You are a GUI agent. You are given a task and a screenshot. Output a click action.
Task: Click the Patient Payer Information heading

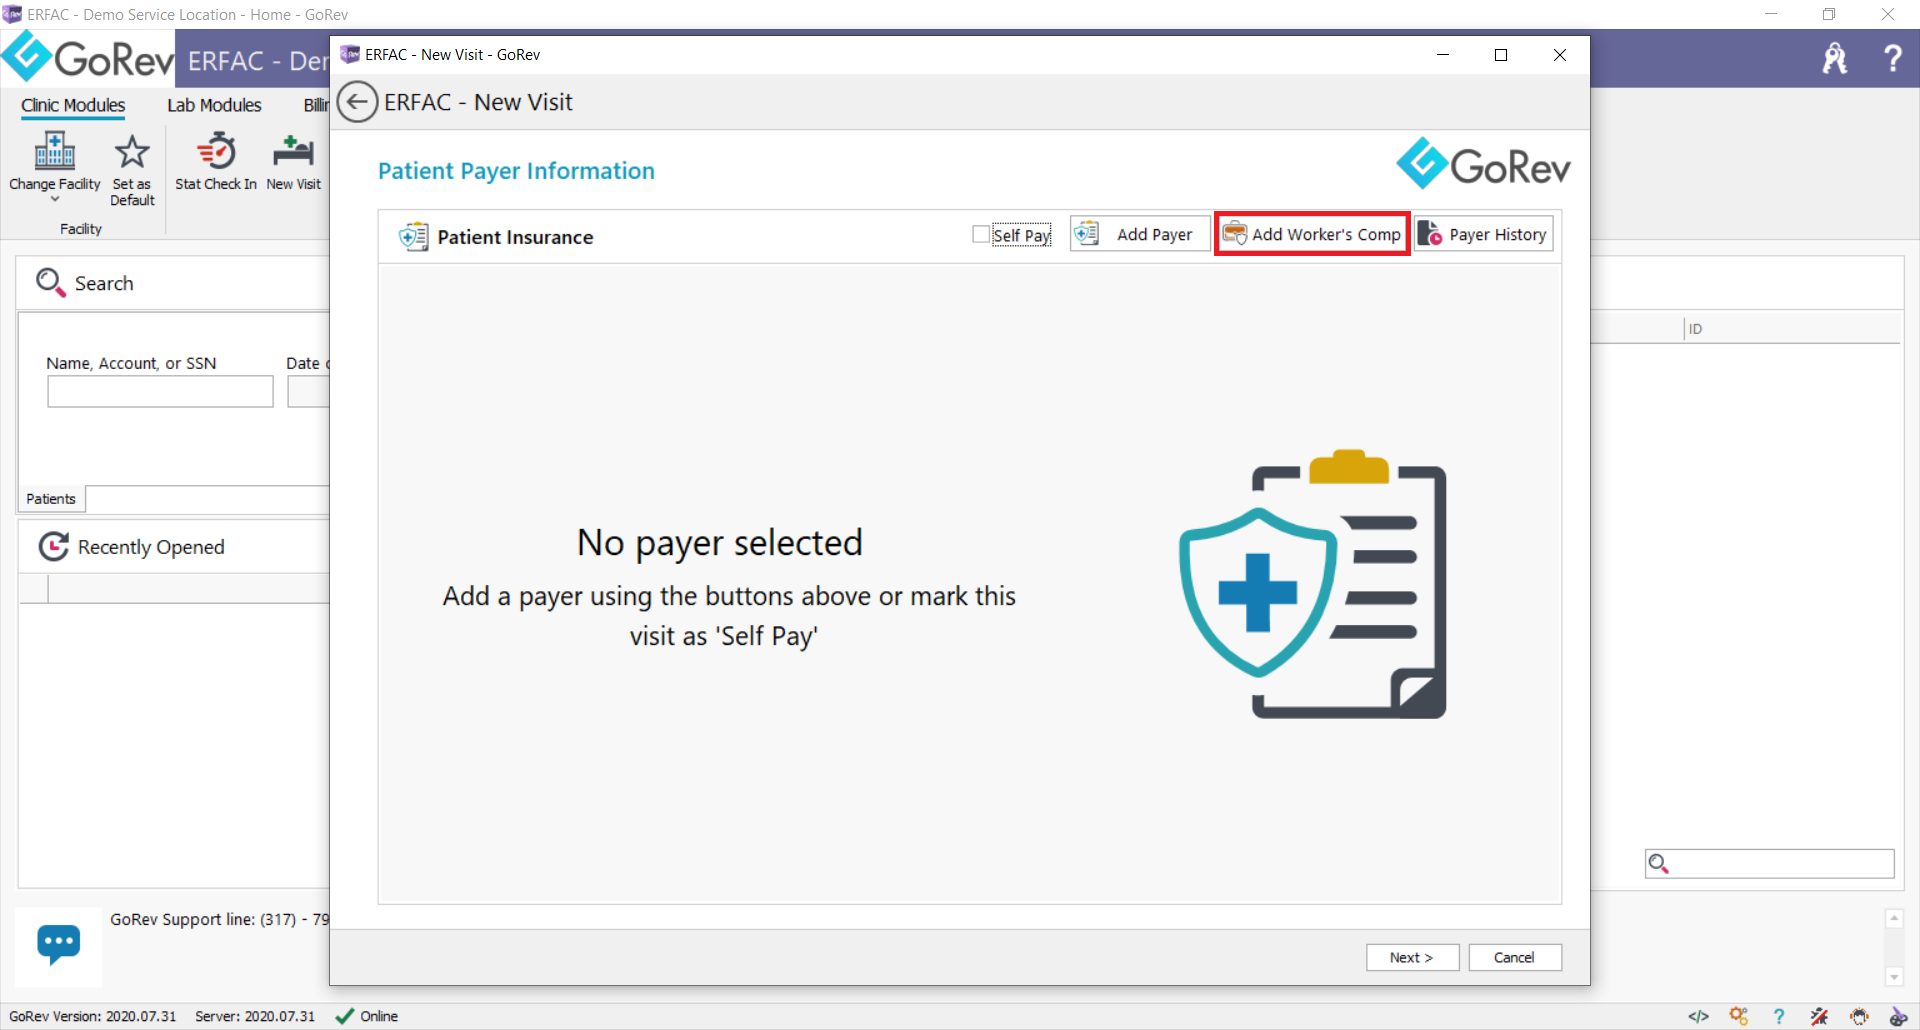tap(516, 171)
